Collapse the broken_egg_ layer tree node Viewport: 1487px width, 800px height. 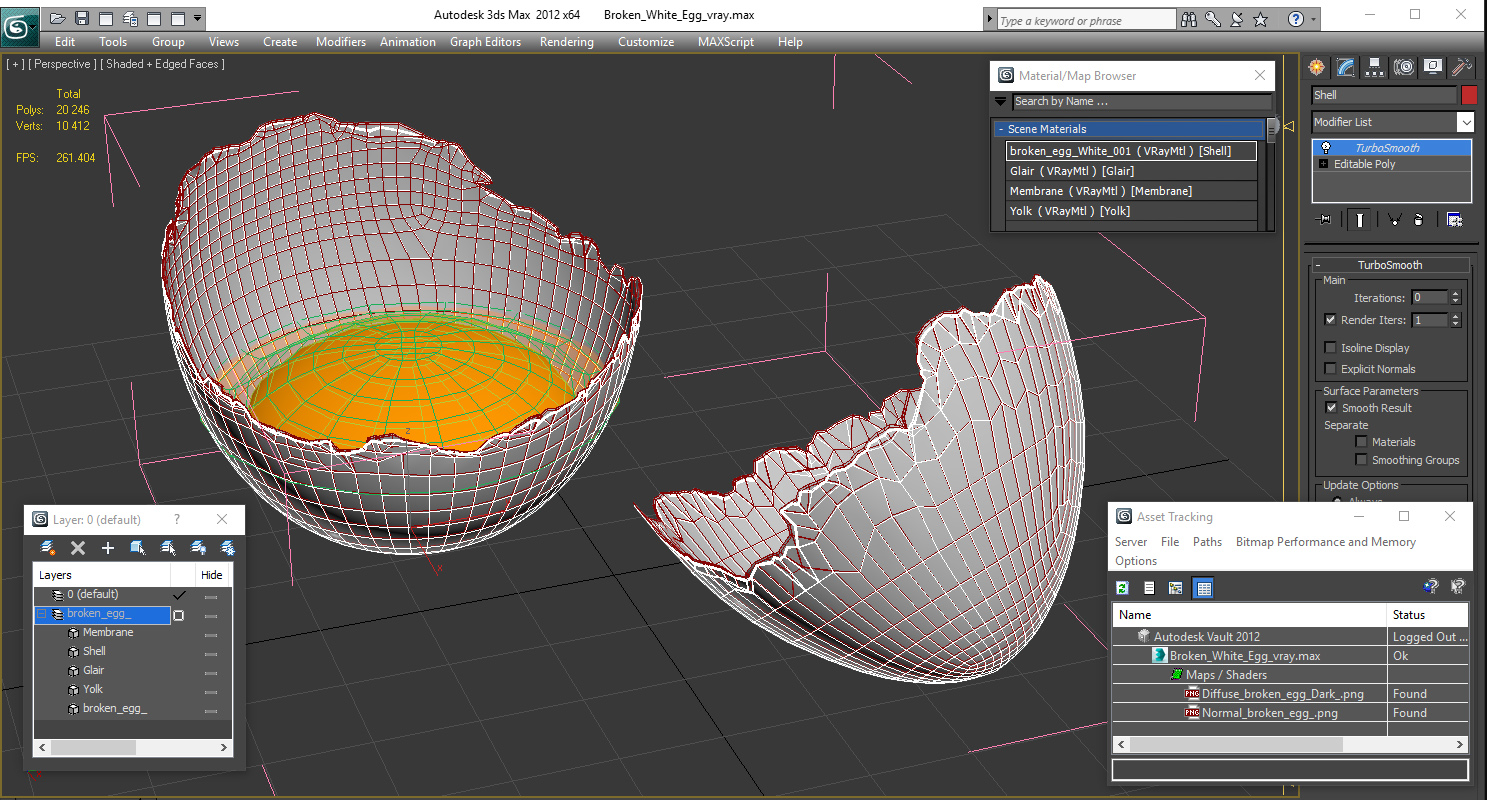[x=42, y=614]
